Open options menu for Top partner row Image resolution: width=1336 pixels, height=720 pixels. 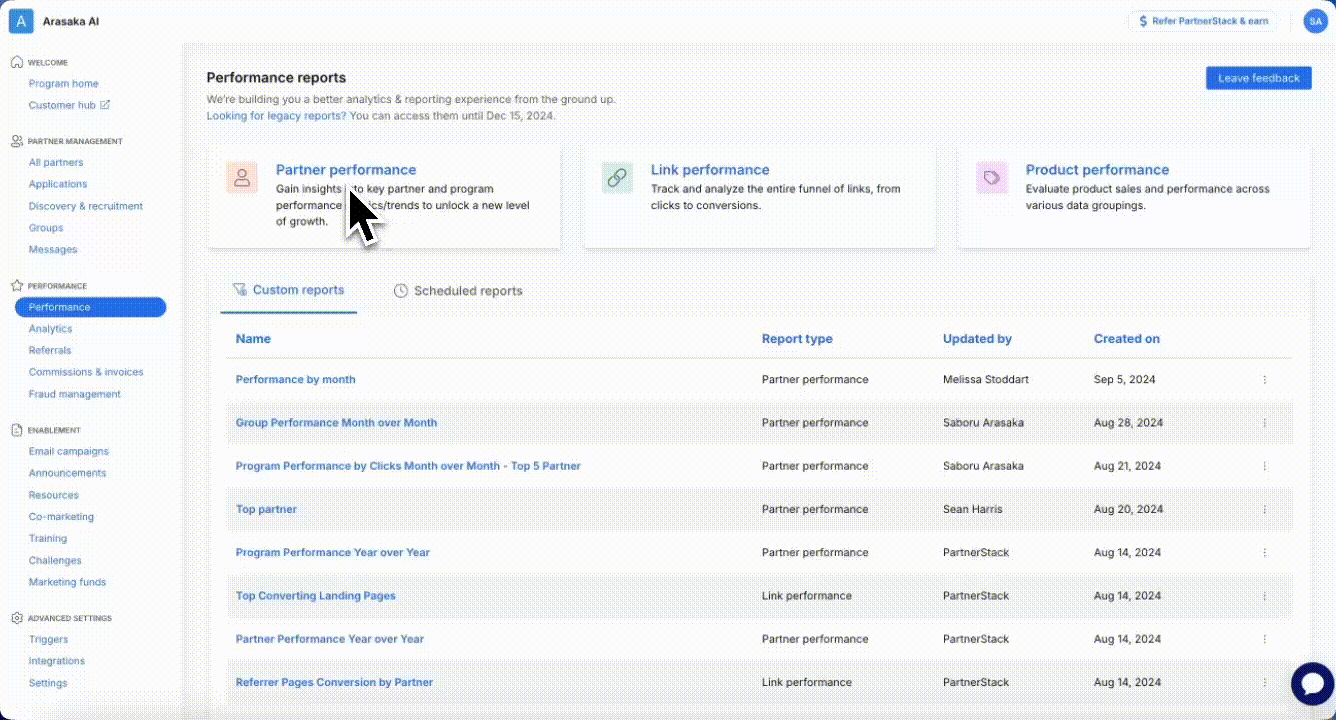pyautogui.click(x=1264, y=509)
